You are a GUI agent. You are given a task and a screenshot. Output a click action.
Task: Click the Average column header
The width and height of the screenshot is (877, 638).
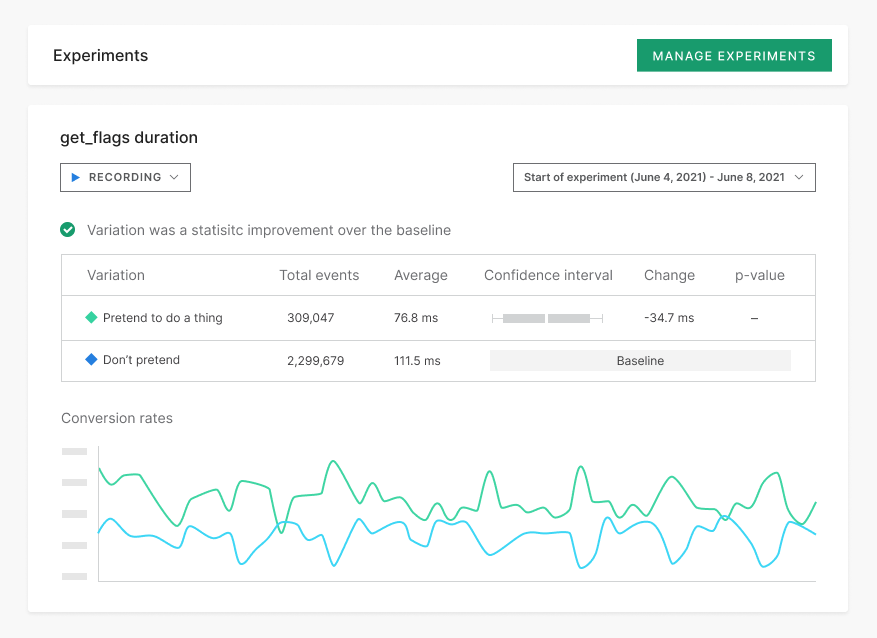[421, 275]
